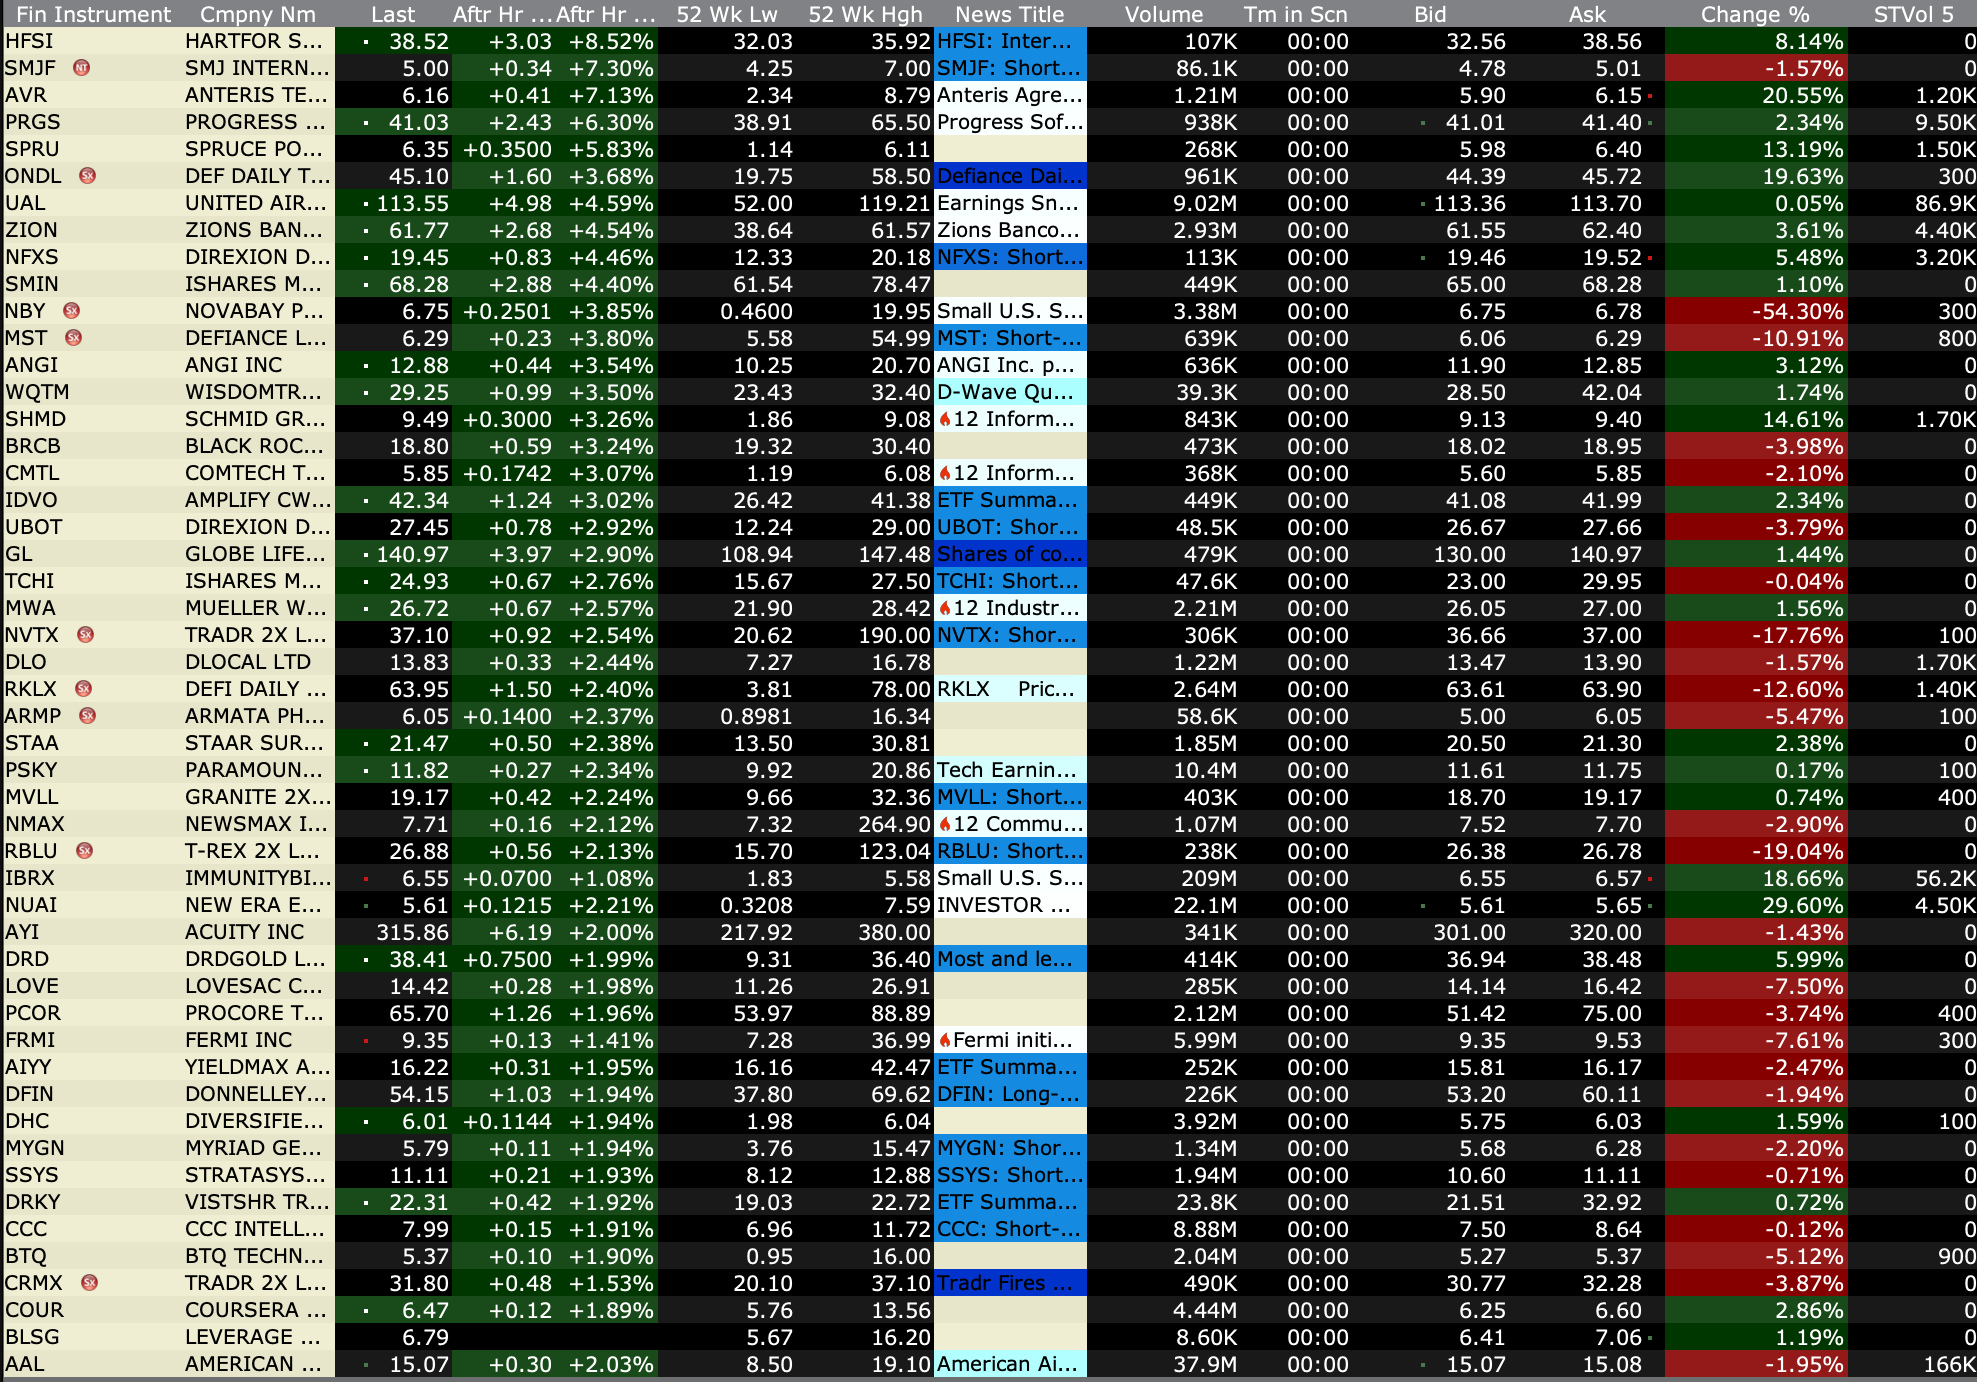Click the SX badge beside CRMX
1977x1382 pixels.
(89, 1283)
